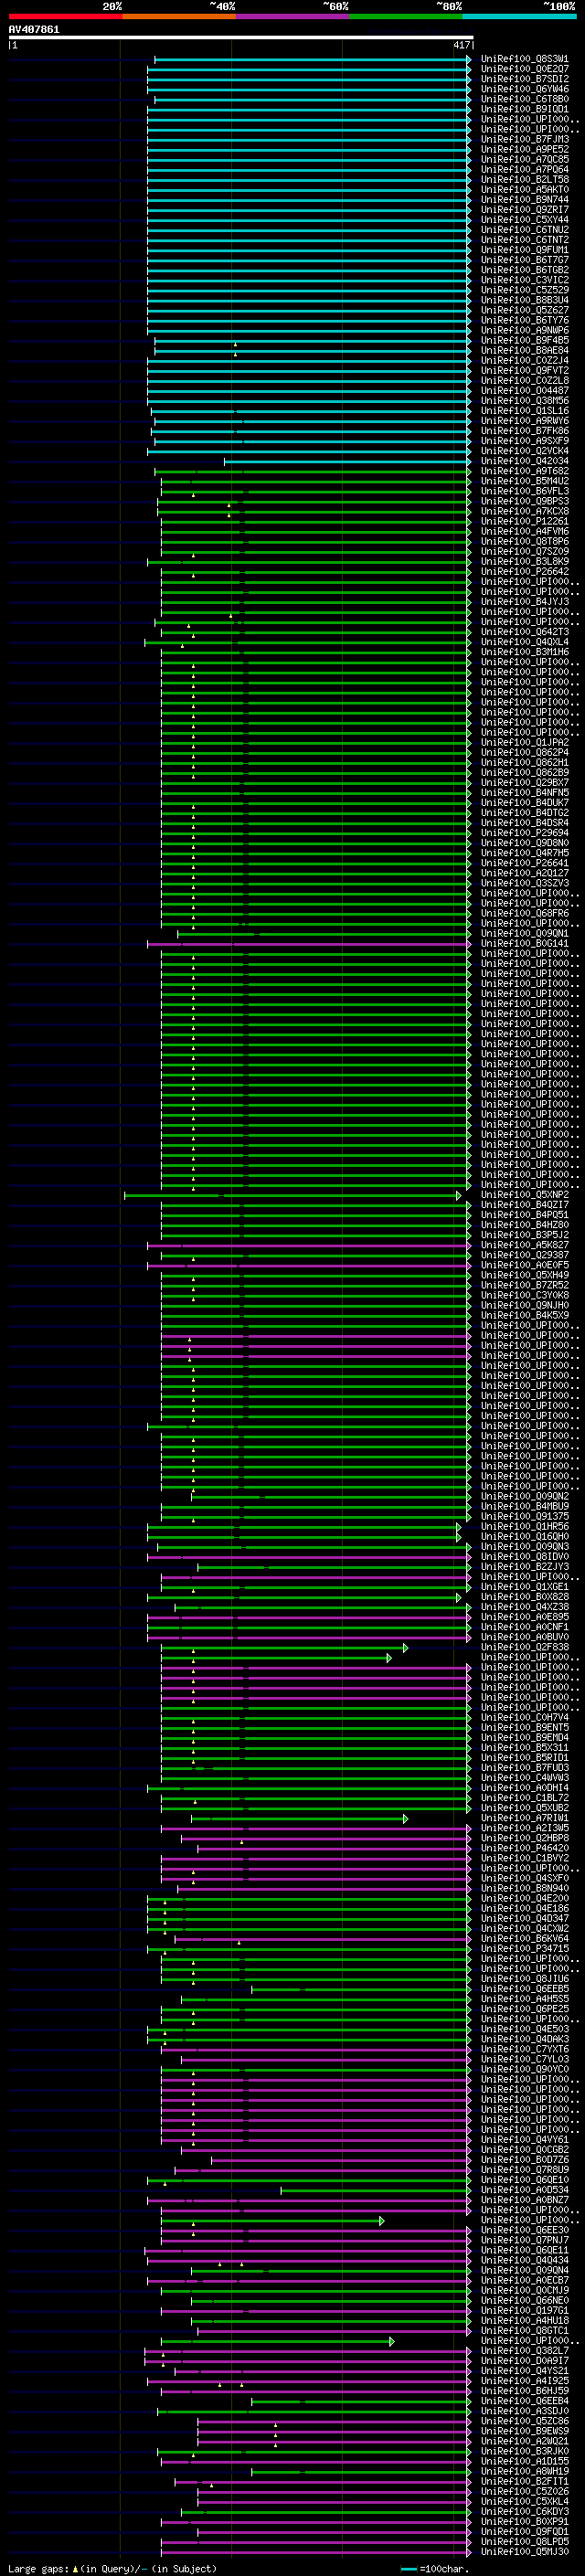This screenshot has width=585, height=2576.
Task: Select label UniRef100_A5AKT0
Action: click(525, 190)
